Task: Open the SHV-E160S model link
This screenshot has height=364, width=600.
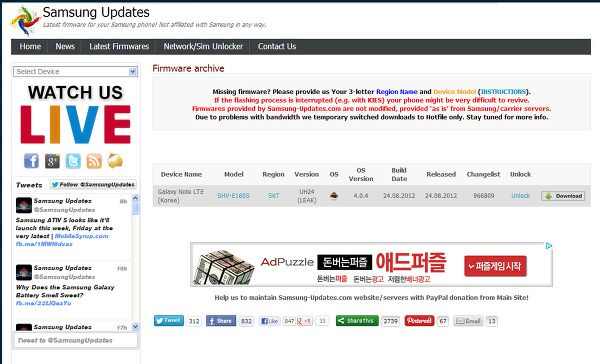Action: [x=233, y=196]
